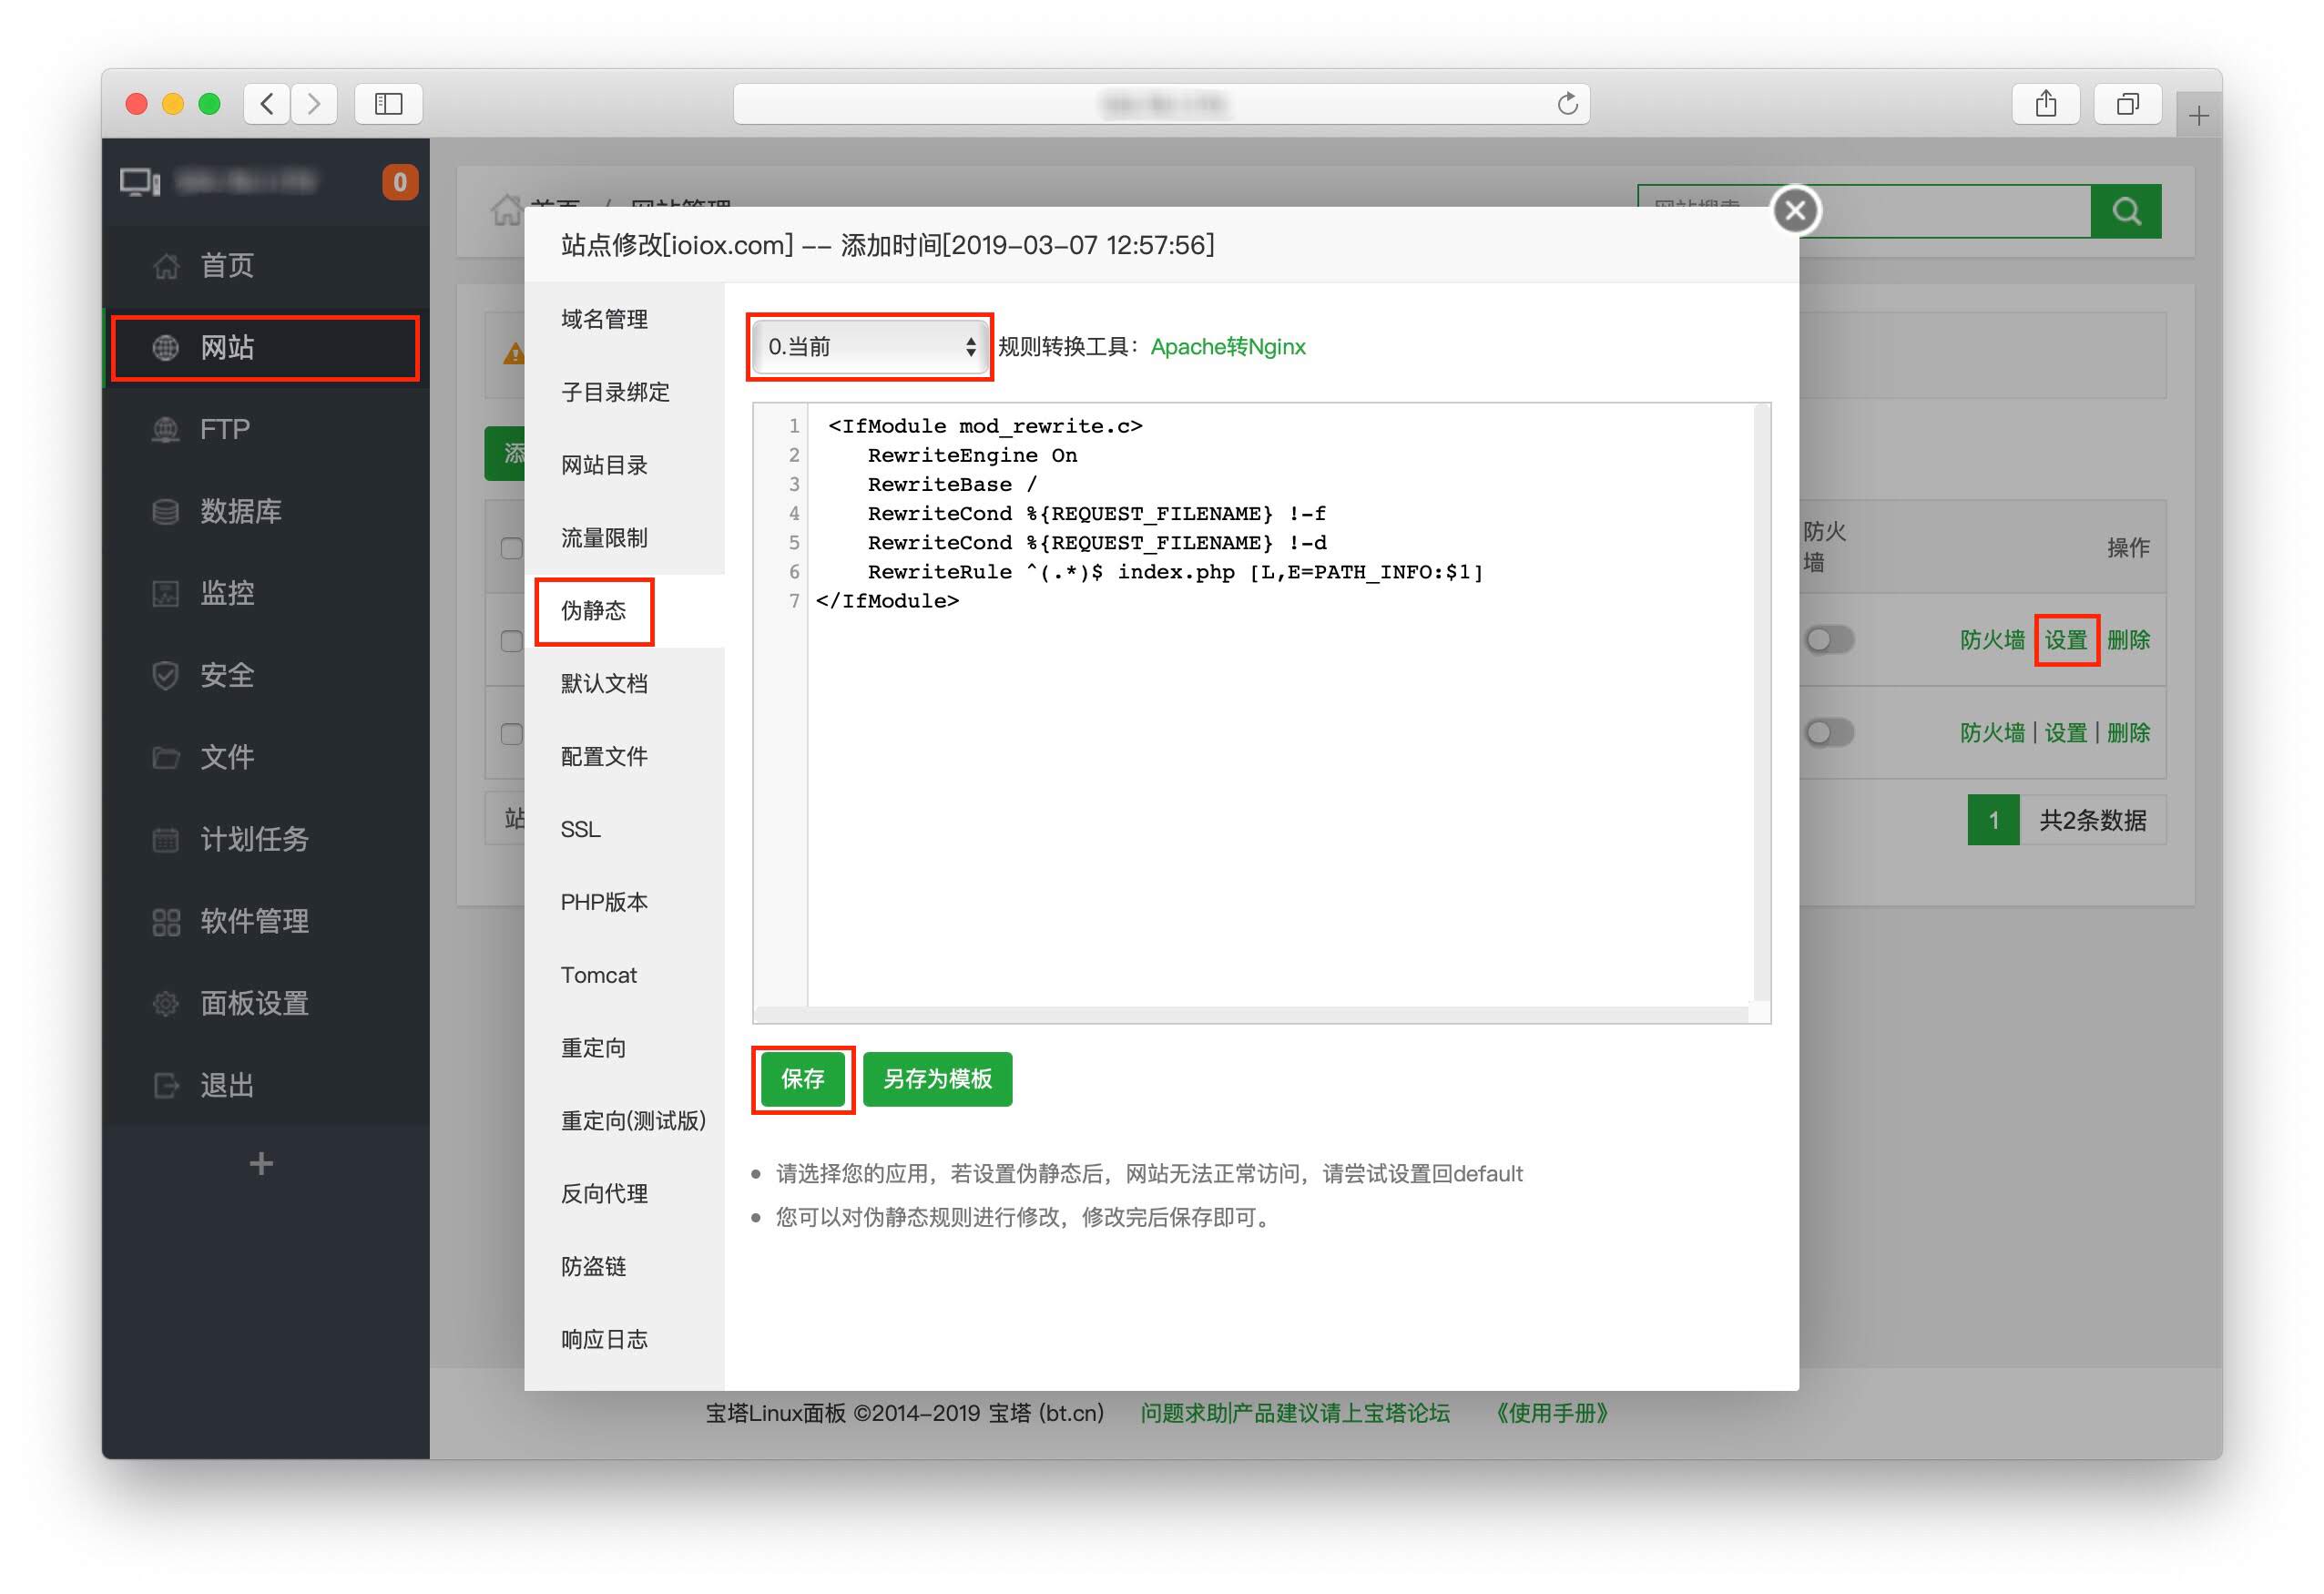This screenshot has height=1594, width=2324.
Task: Select the 流量限制 tab
Action: pyautogui.click(x=624, y=538)
